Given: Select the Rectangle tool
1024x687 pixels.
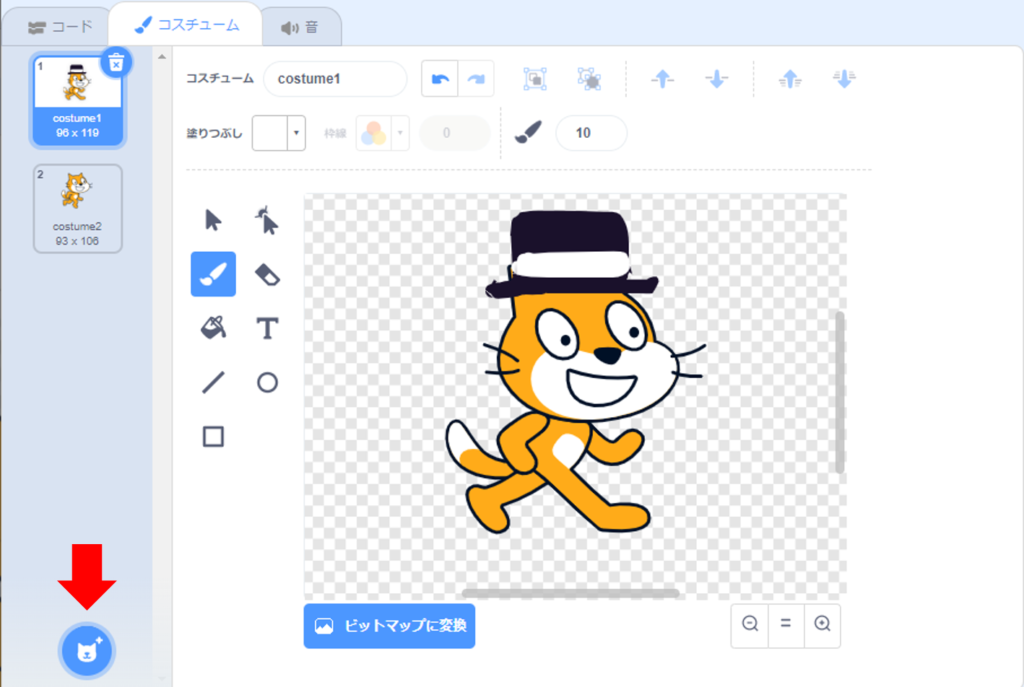Looking at the screenshot, I should [x=213, y=436].
